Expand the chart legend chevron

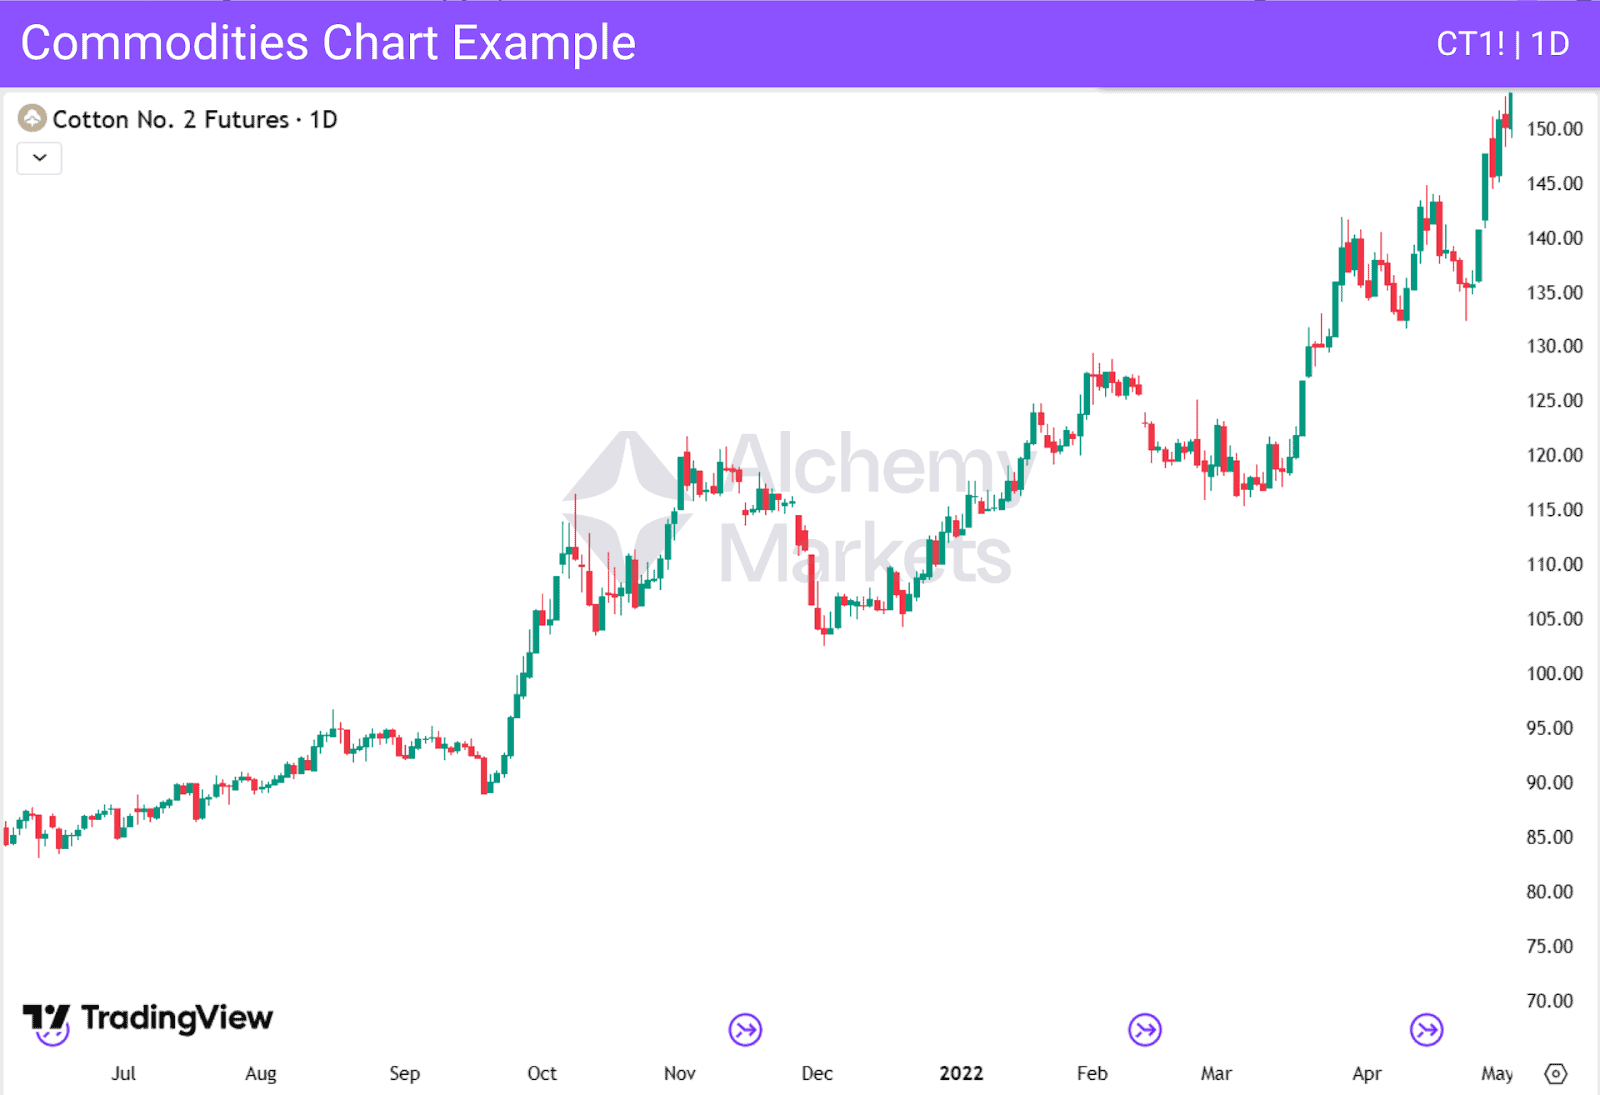click(38, 158)
